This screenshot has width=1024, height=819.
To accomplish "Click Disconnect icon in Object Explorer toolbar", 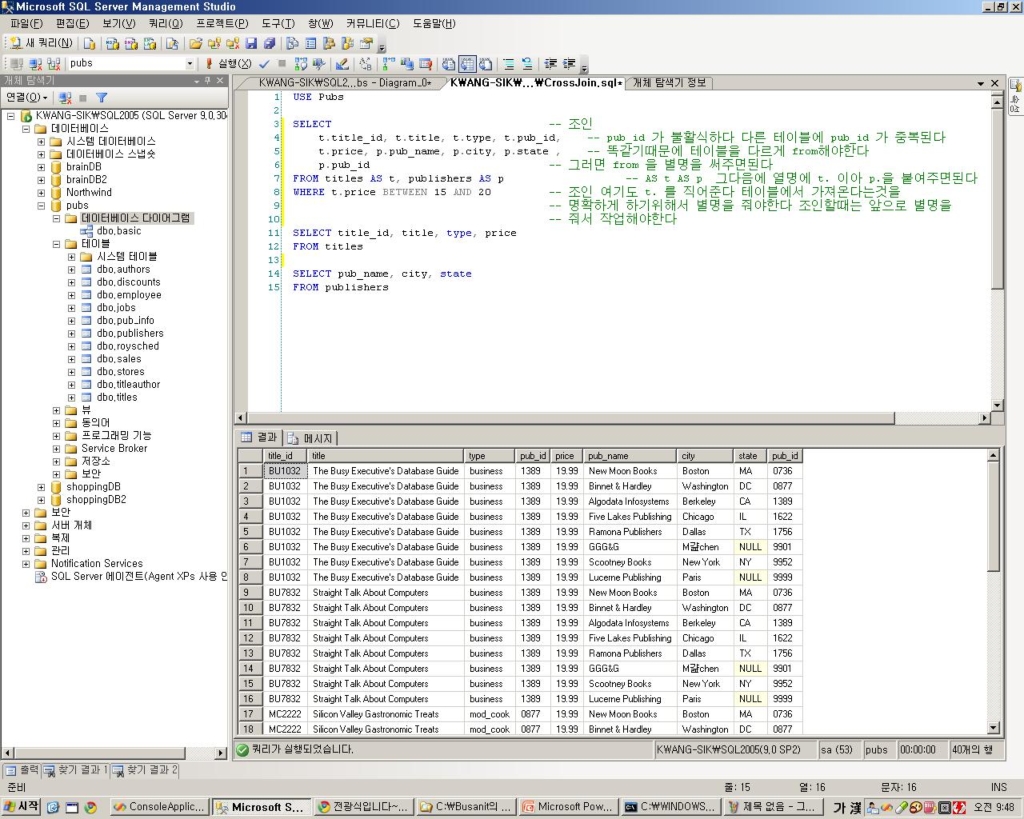I will [65, 97].
